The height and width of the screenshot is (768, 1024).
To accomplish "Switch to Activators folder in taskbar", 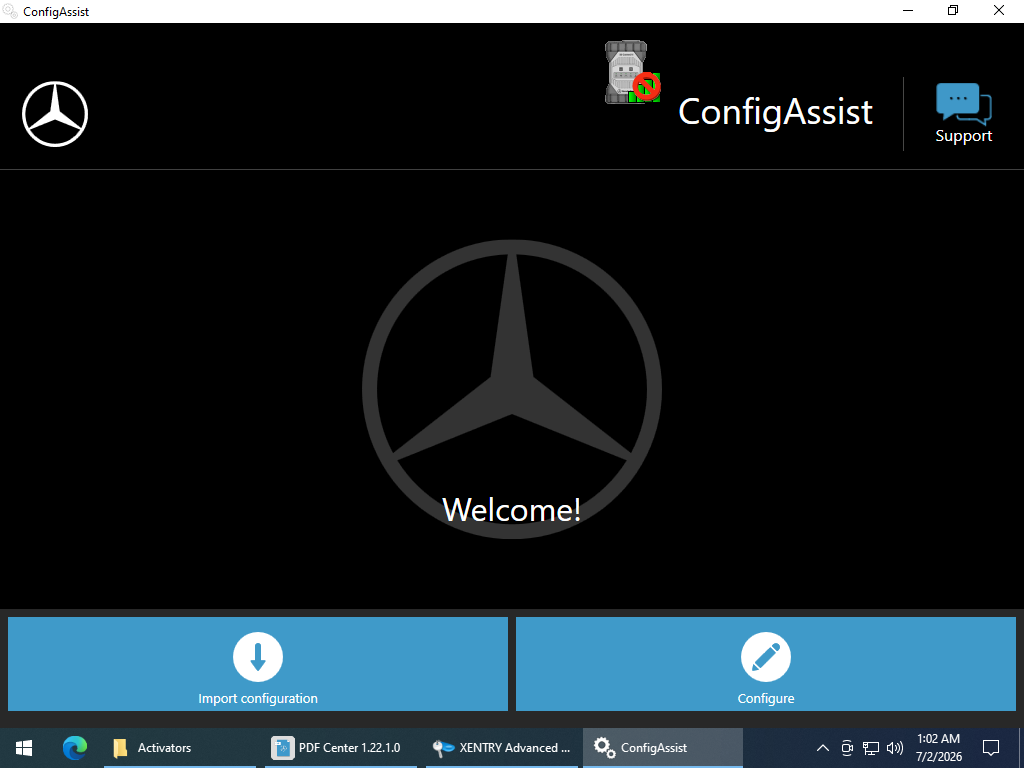I will pos(180,748).
